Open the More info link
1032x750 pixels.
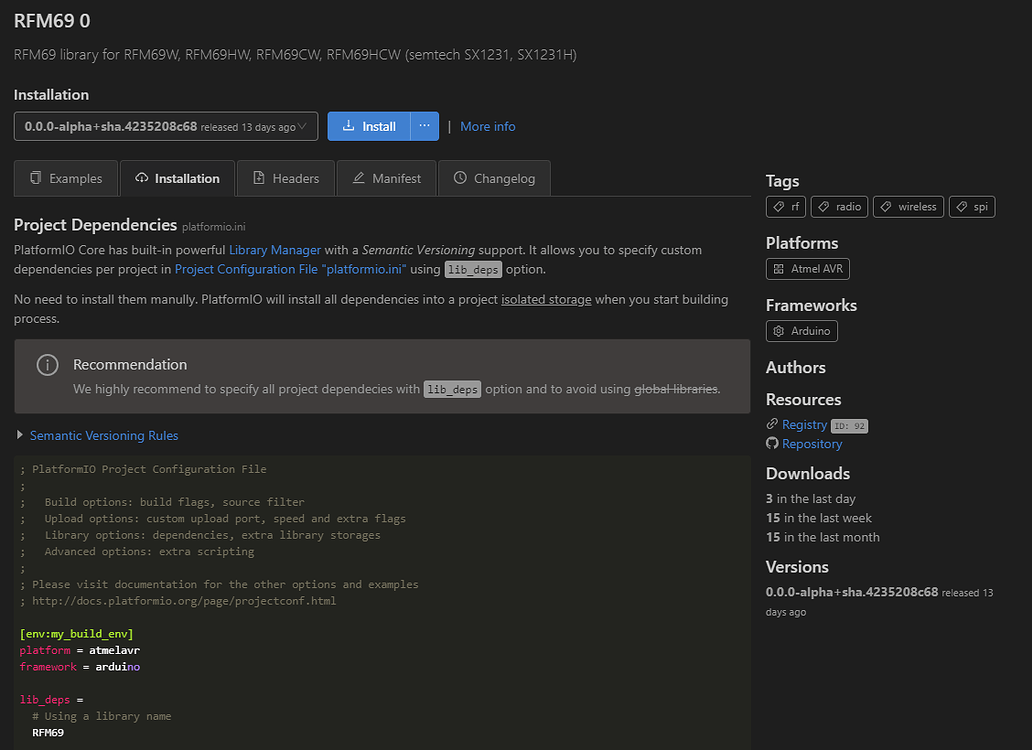[x=488, y=126]
